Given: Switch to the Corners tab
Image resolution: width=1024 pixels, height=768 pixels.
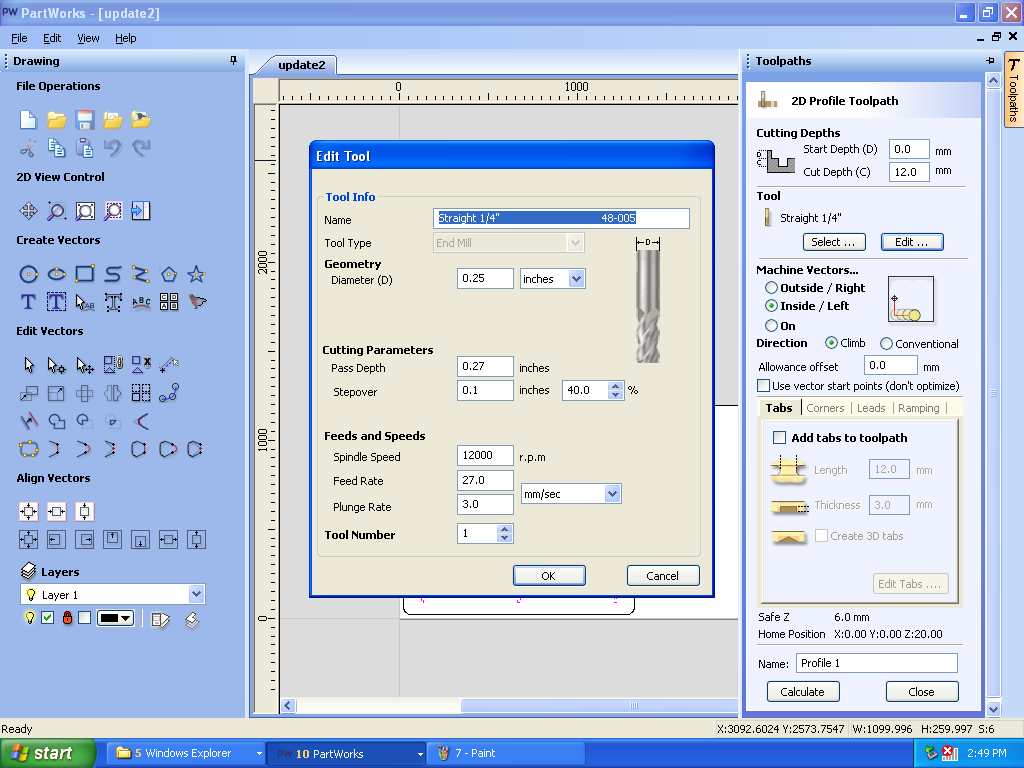Looking at the screenshot, I should click(x=825, y=408).
